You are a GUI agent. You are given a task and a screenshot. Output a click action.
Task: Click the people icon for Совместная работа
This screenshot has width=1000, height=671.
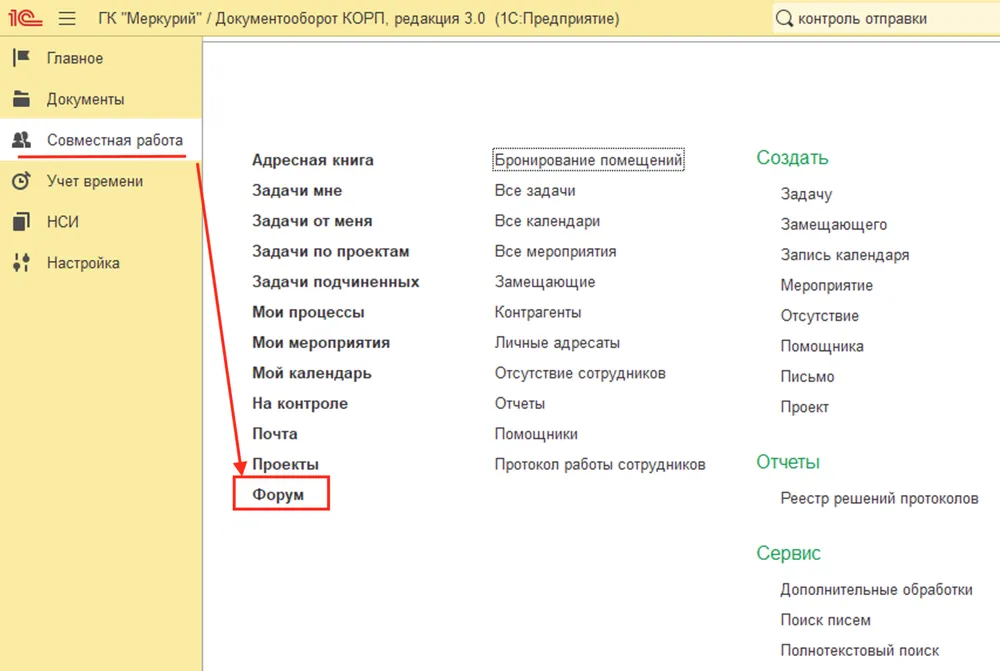click(x=21, y=140)
